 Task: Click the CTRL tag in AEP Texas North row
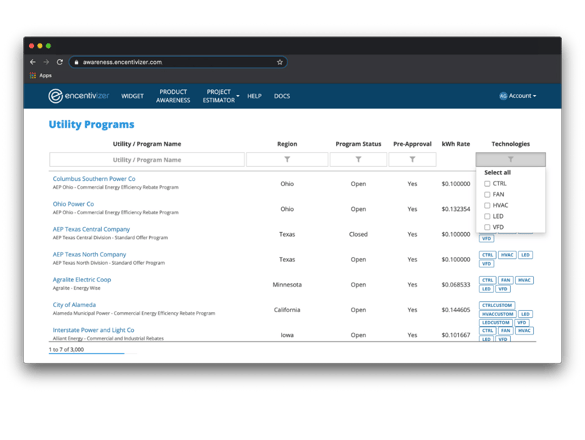[488, 255]
